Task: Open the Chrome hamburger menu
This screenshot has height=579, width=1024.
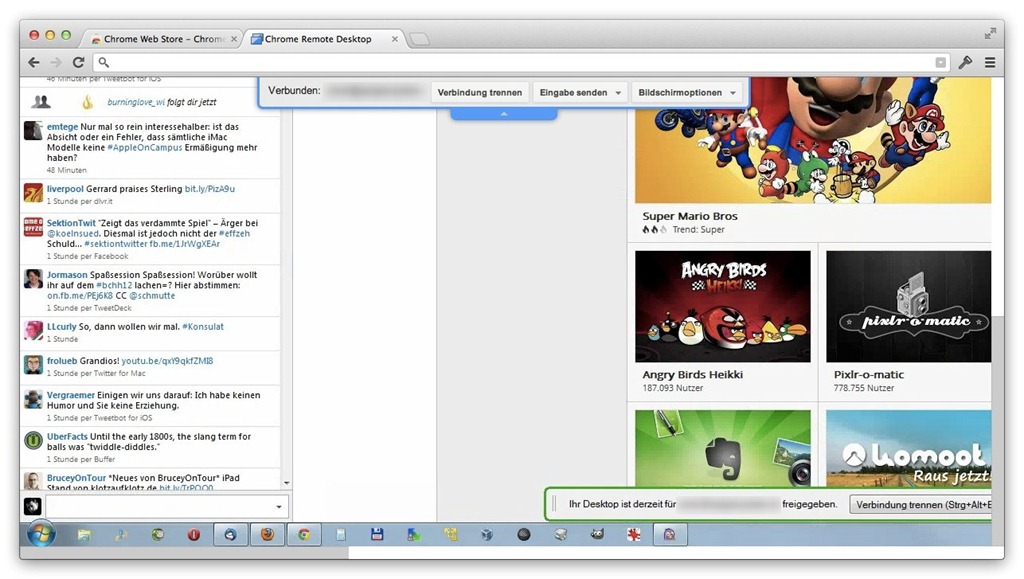Action: point(989,62)
